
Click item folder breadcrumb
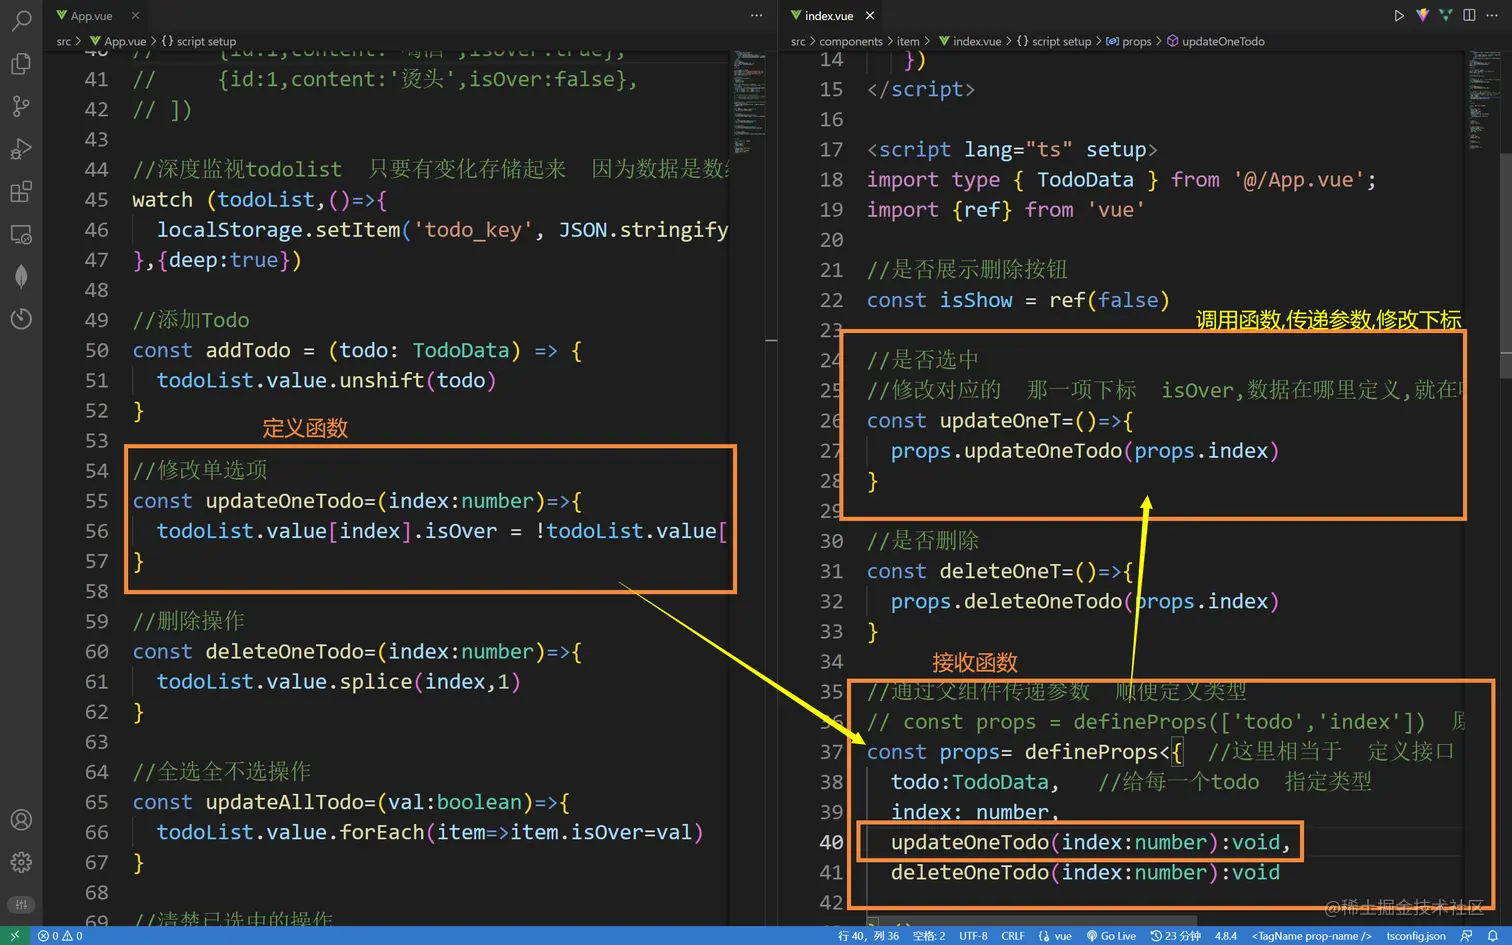pos(908,41)
